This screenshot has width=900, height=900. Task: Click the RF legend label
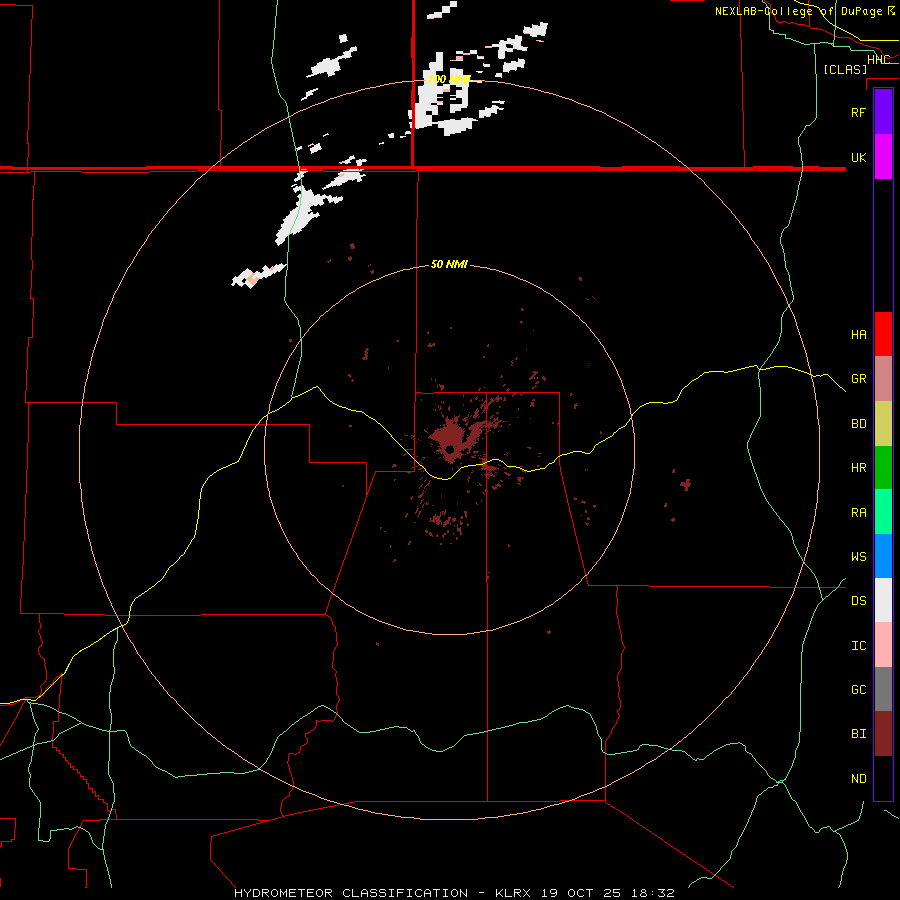858,112
